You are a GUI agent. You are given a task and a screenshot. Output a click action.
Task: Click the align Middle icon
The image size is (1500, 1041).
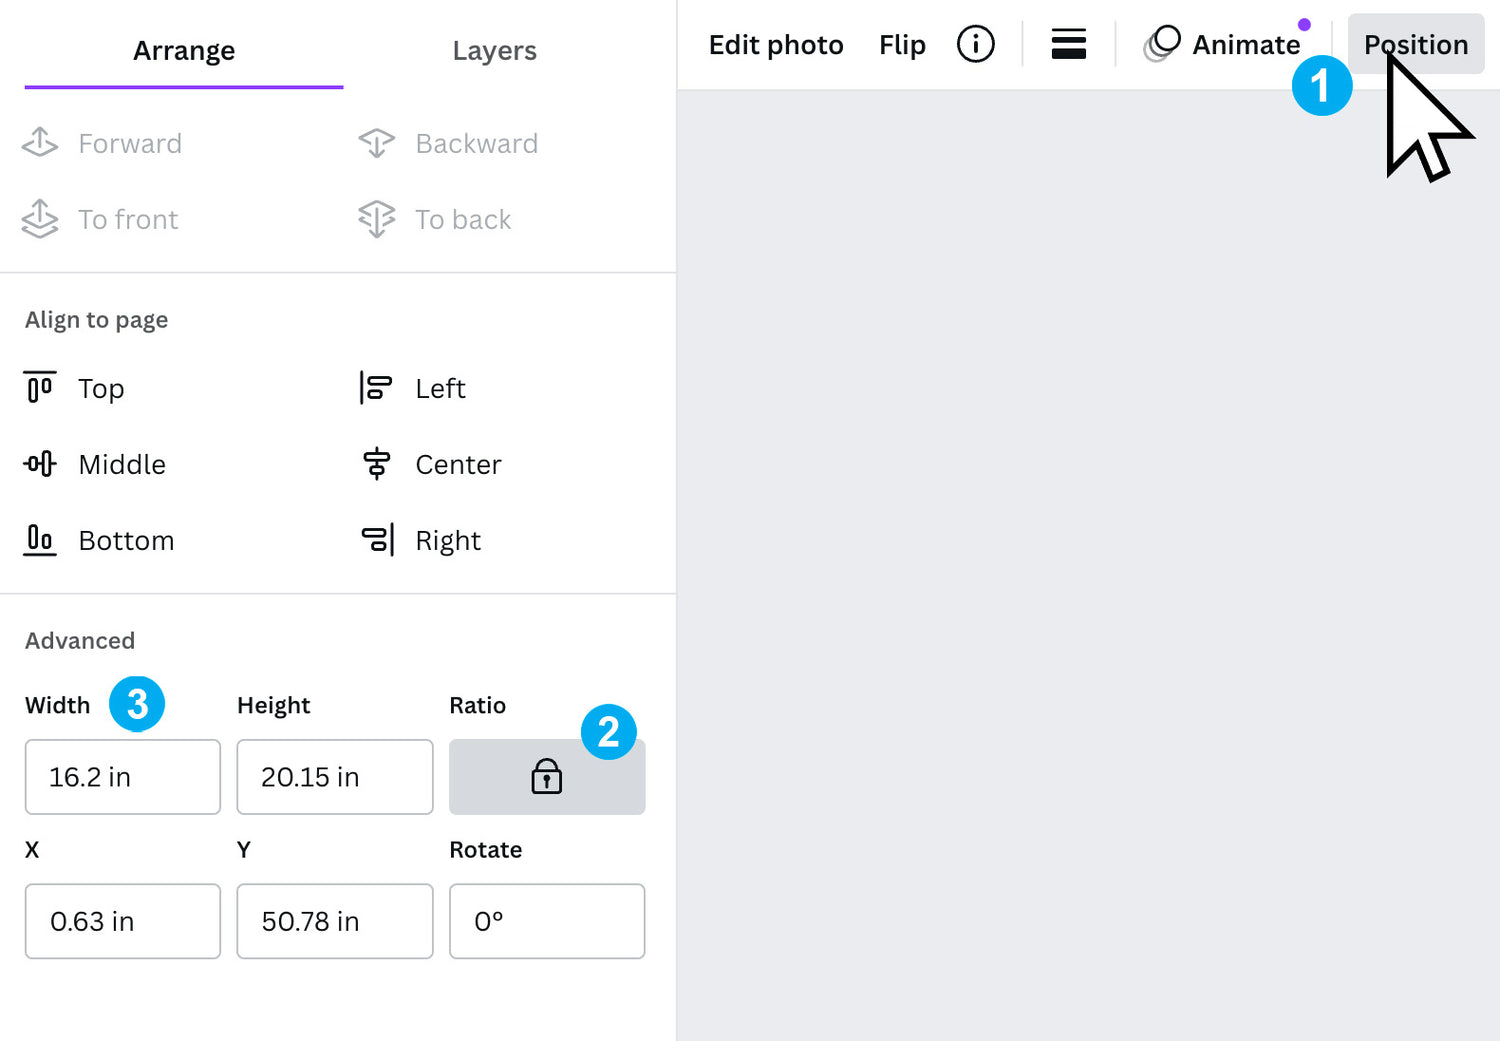[x=40, y=464]
